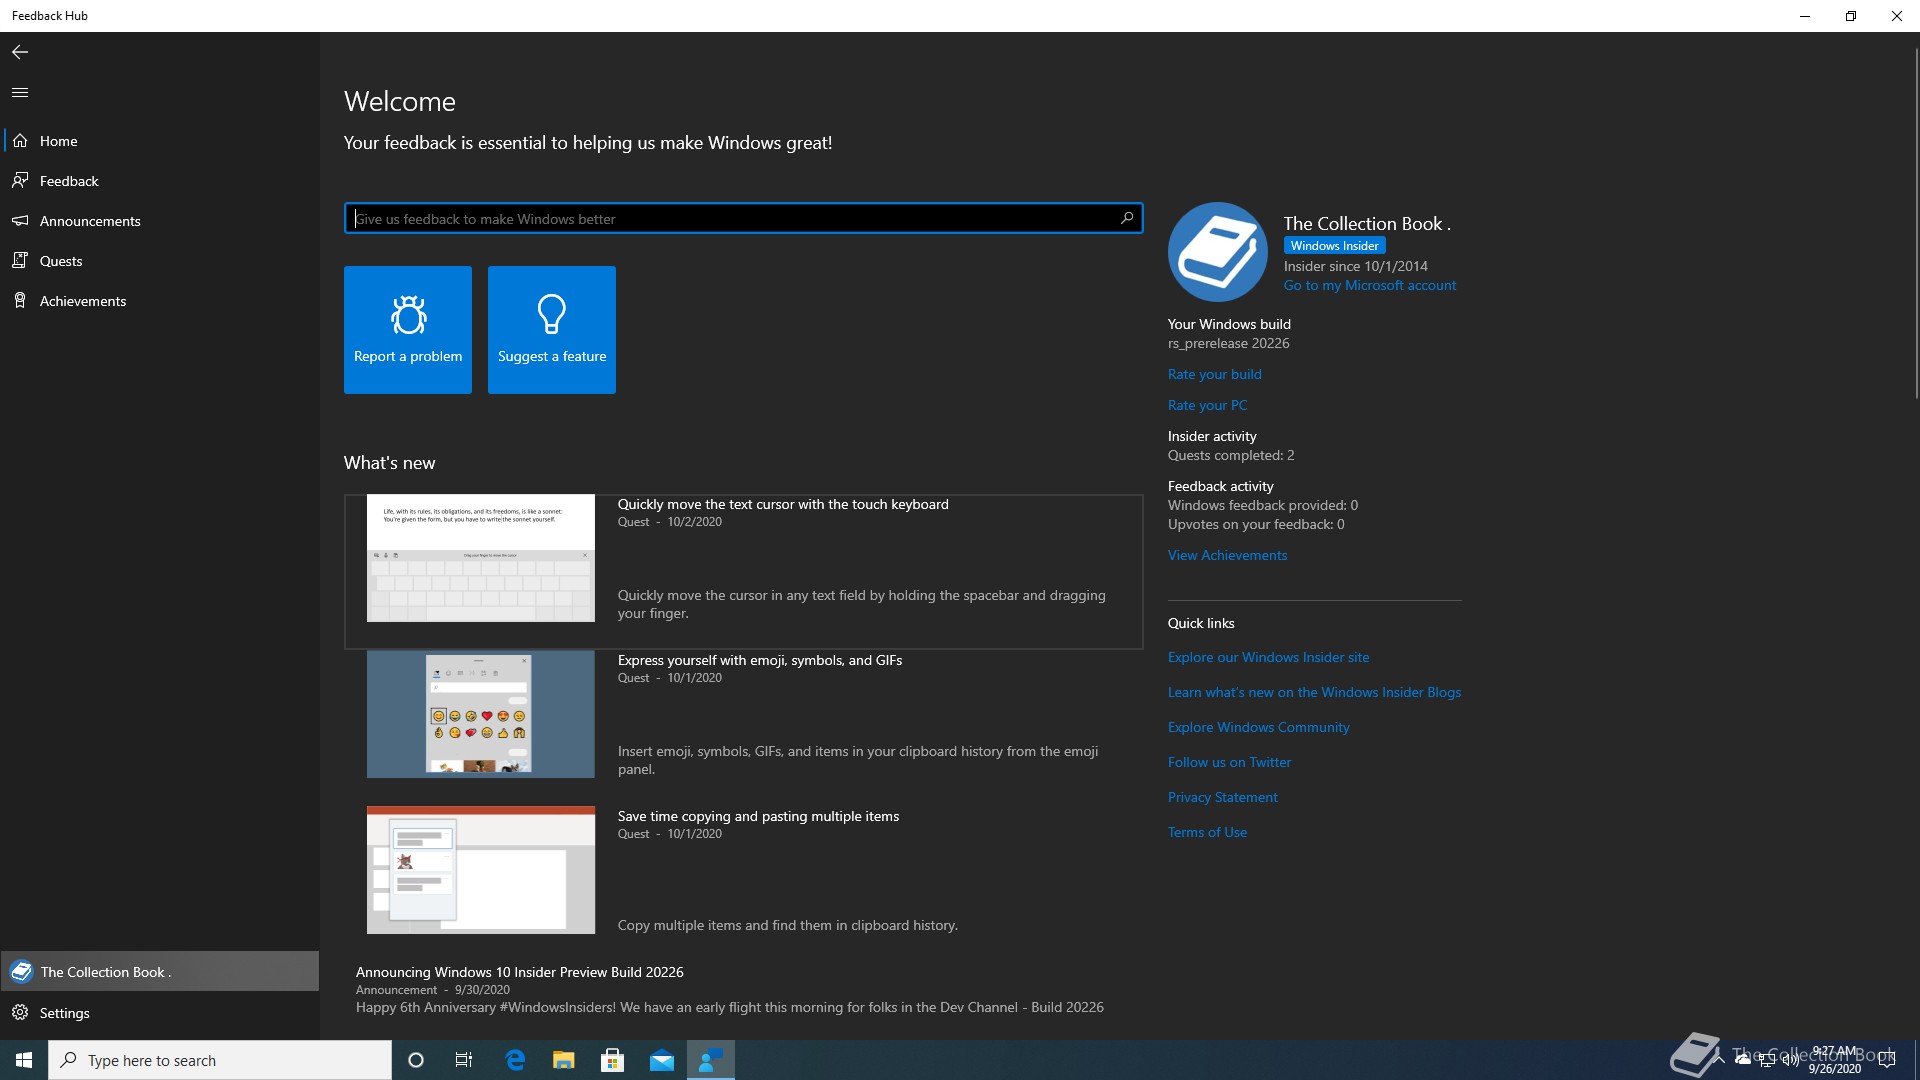
Task: Open the Home navigation item
Action: tap(160, 141)
